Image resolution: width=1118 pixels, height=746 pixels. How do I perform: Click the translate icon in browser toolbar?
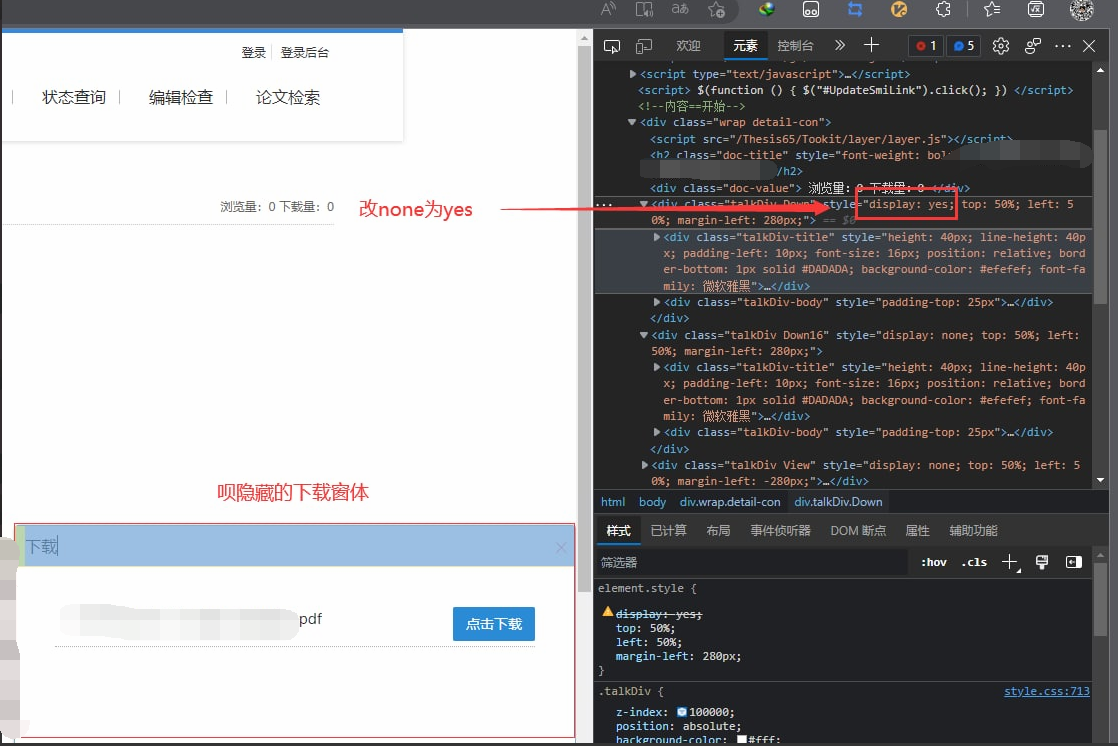(680, 9)
